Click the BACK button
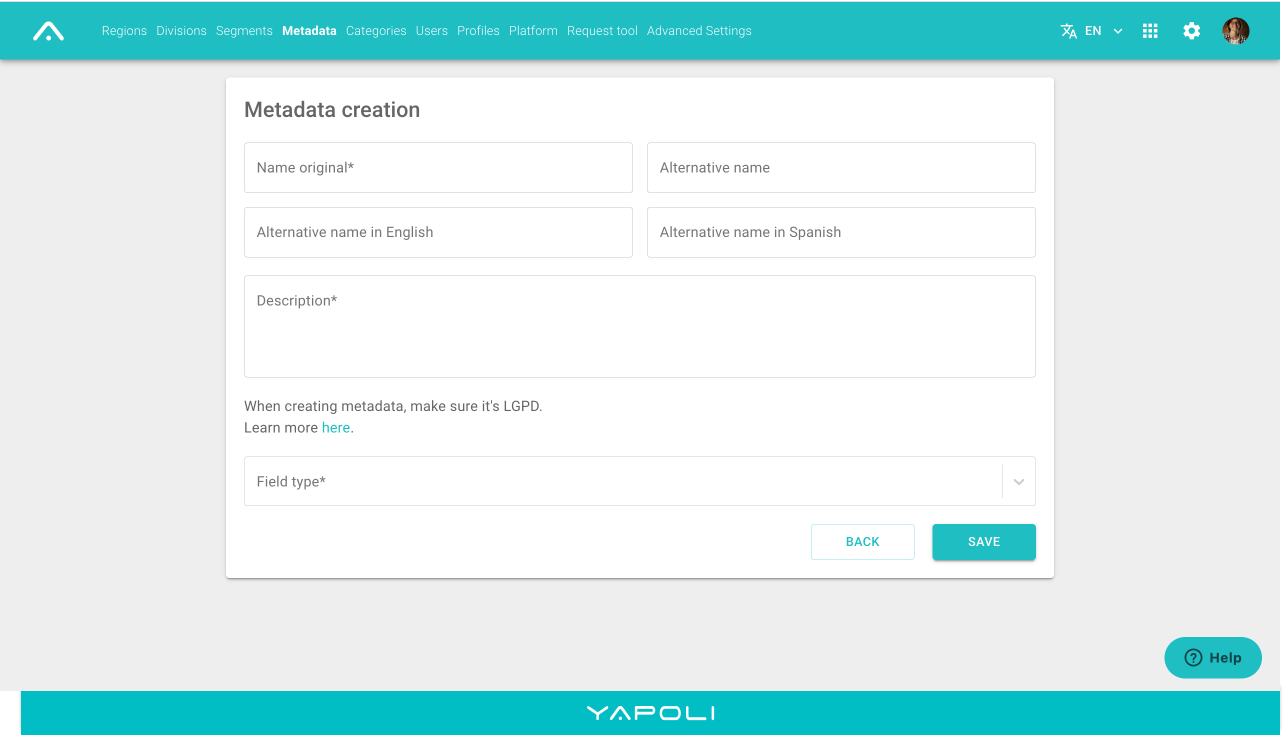 tap(863, 542)
